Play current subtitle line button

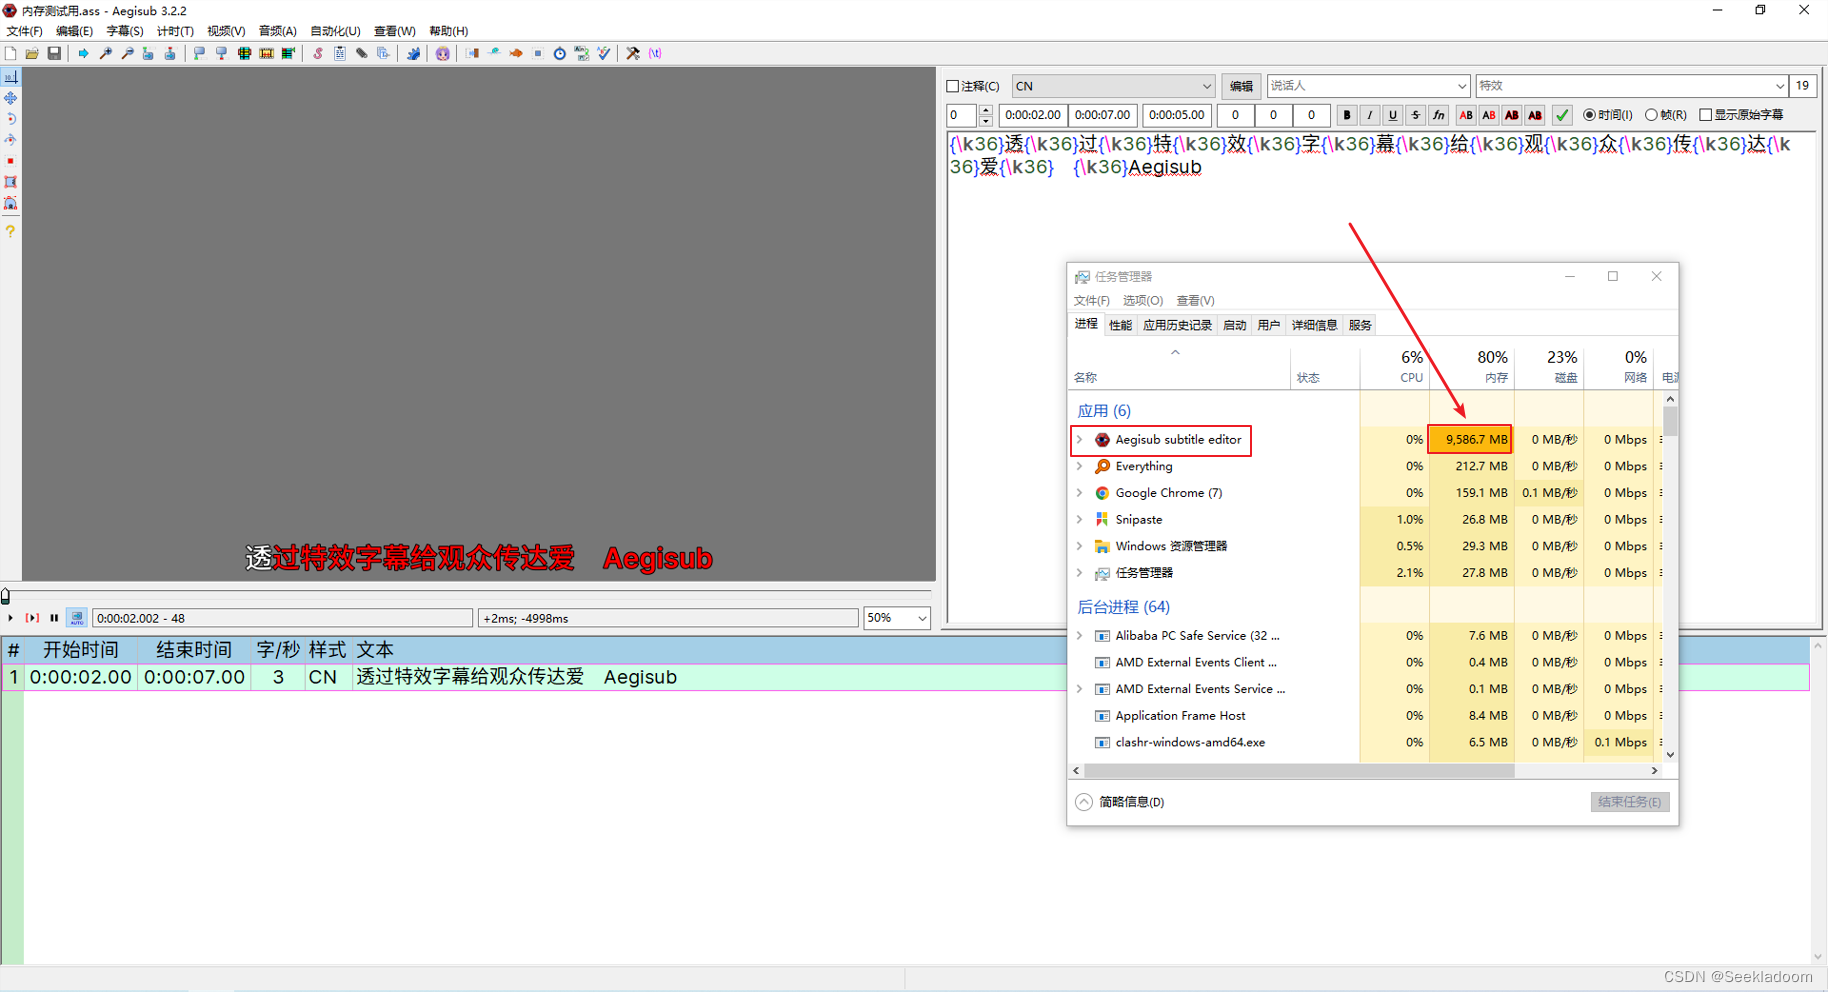tap(32, 618)
